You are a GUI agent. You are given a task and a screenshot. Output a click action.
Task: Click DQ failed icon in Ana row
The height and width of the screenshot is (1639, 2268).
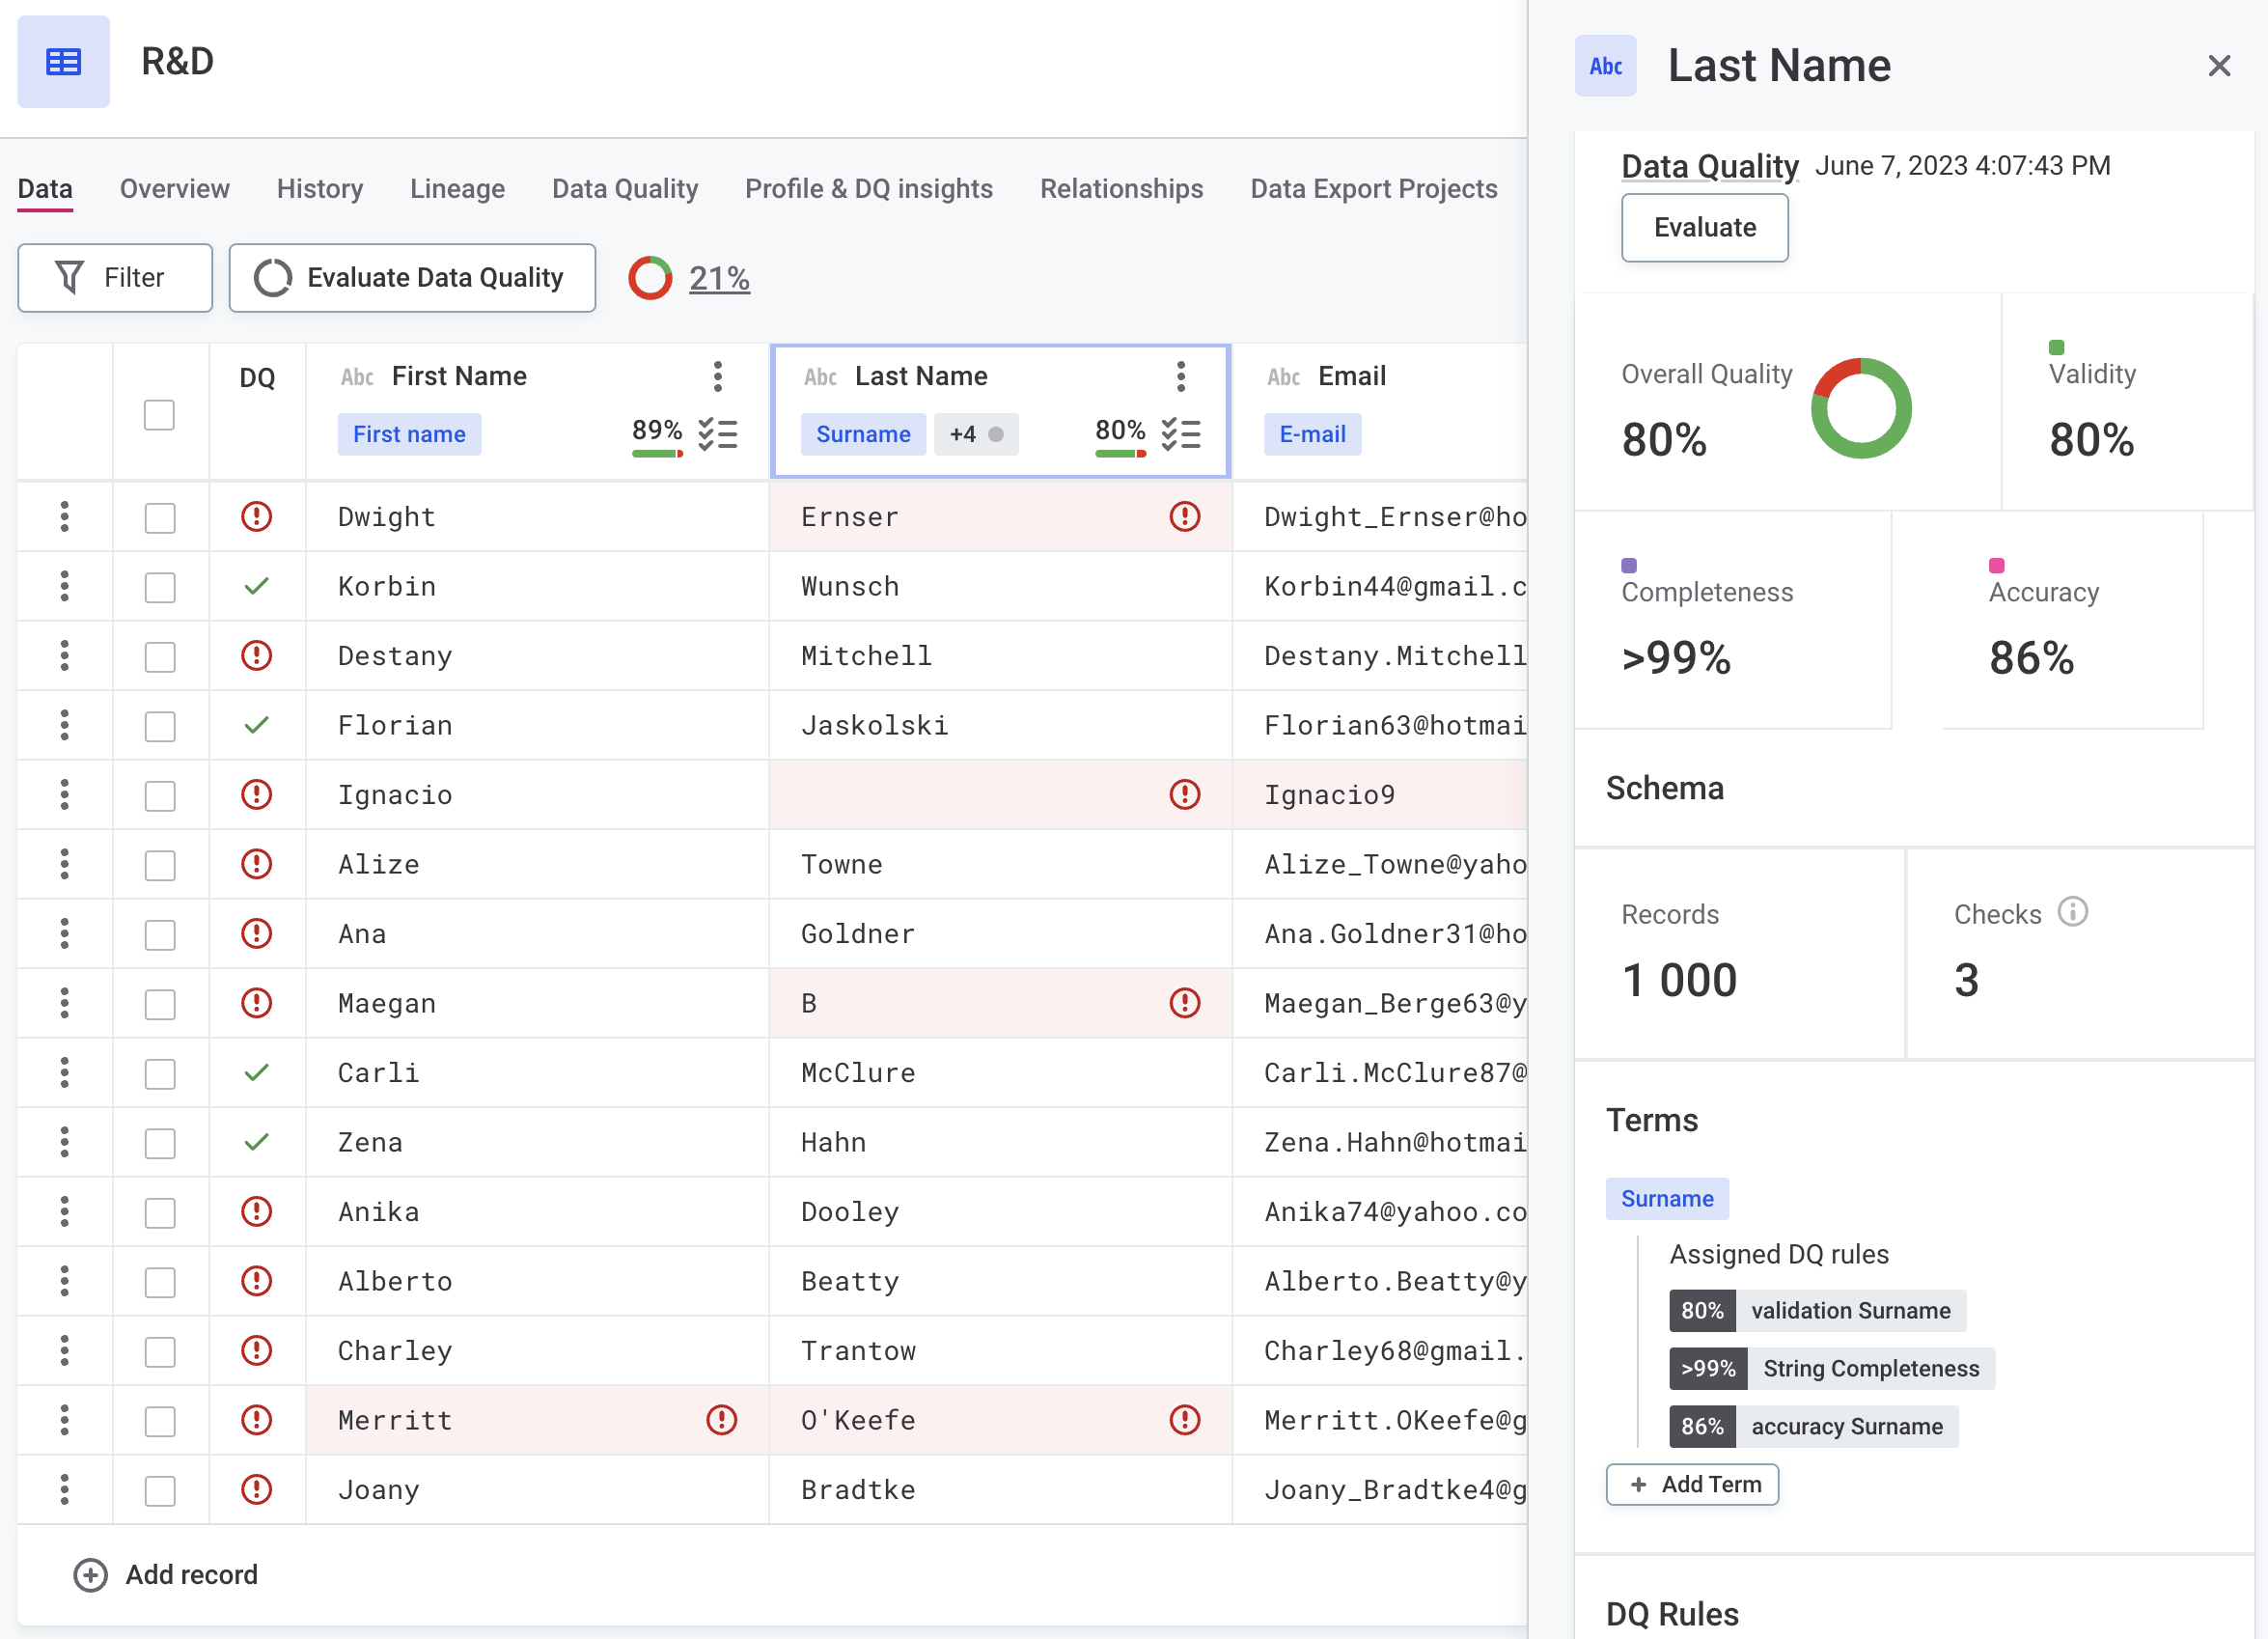coord(257,934)
